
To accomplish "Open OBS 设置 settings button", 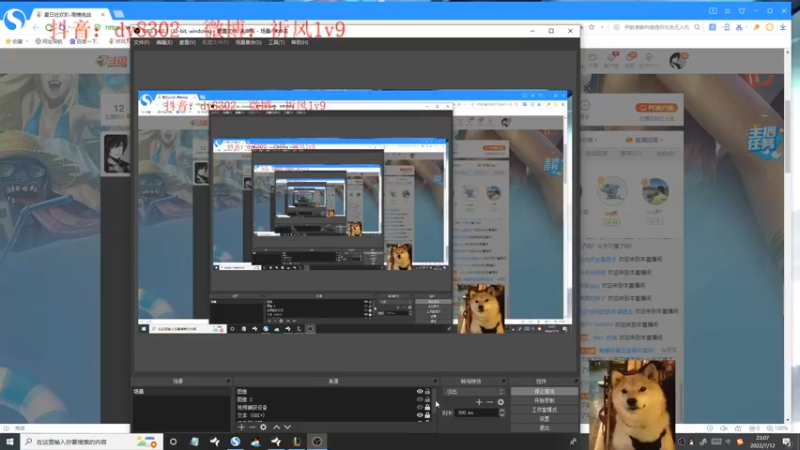I will 544,419.
